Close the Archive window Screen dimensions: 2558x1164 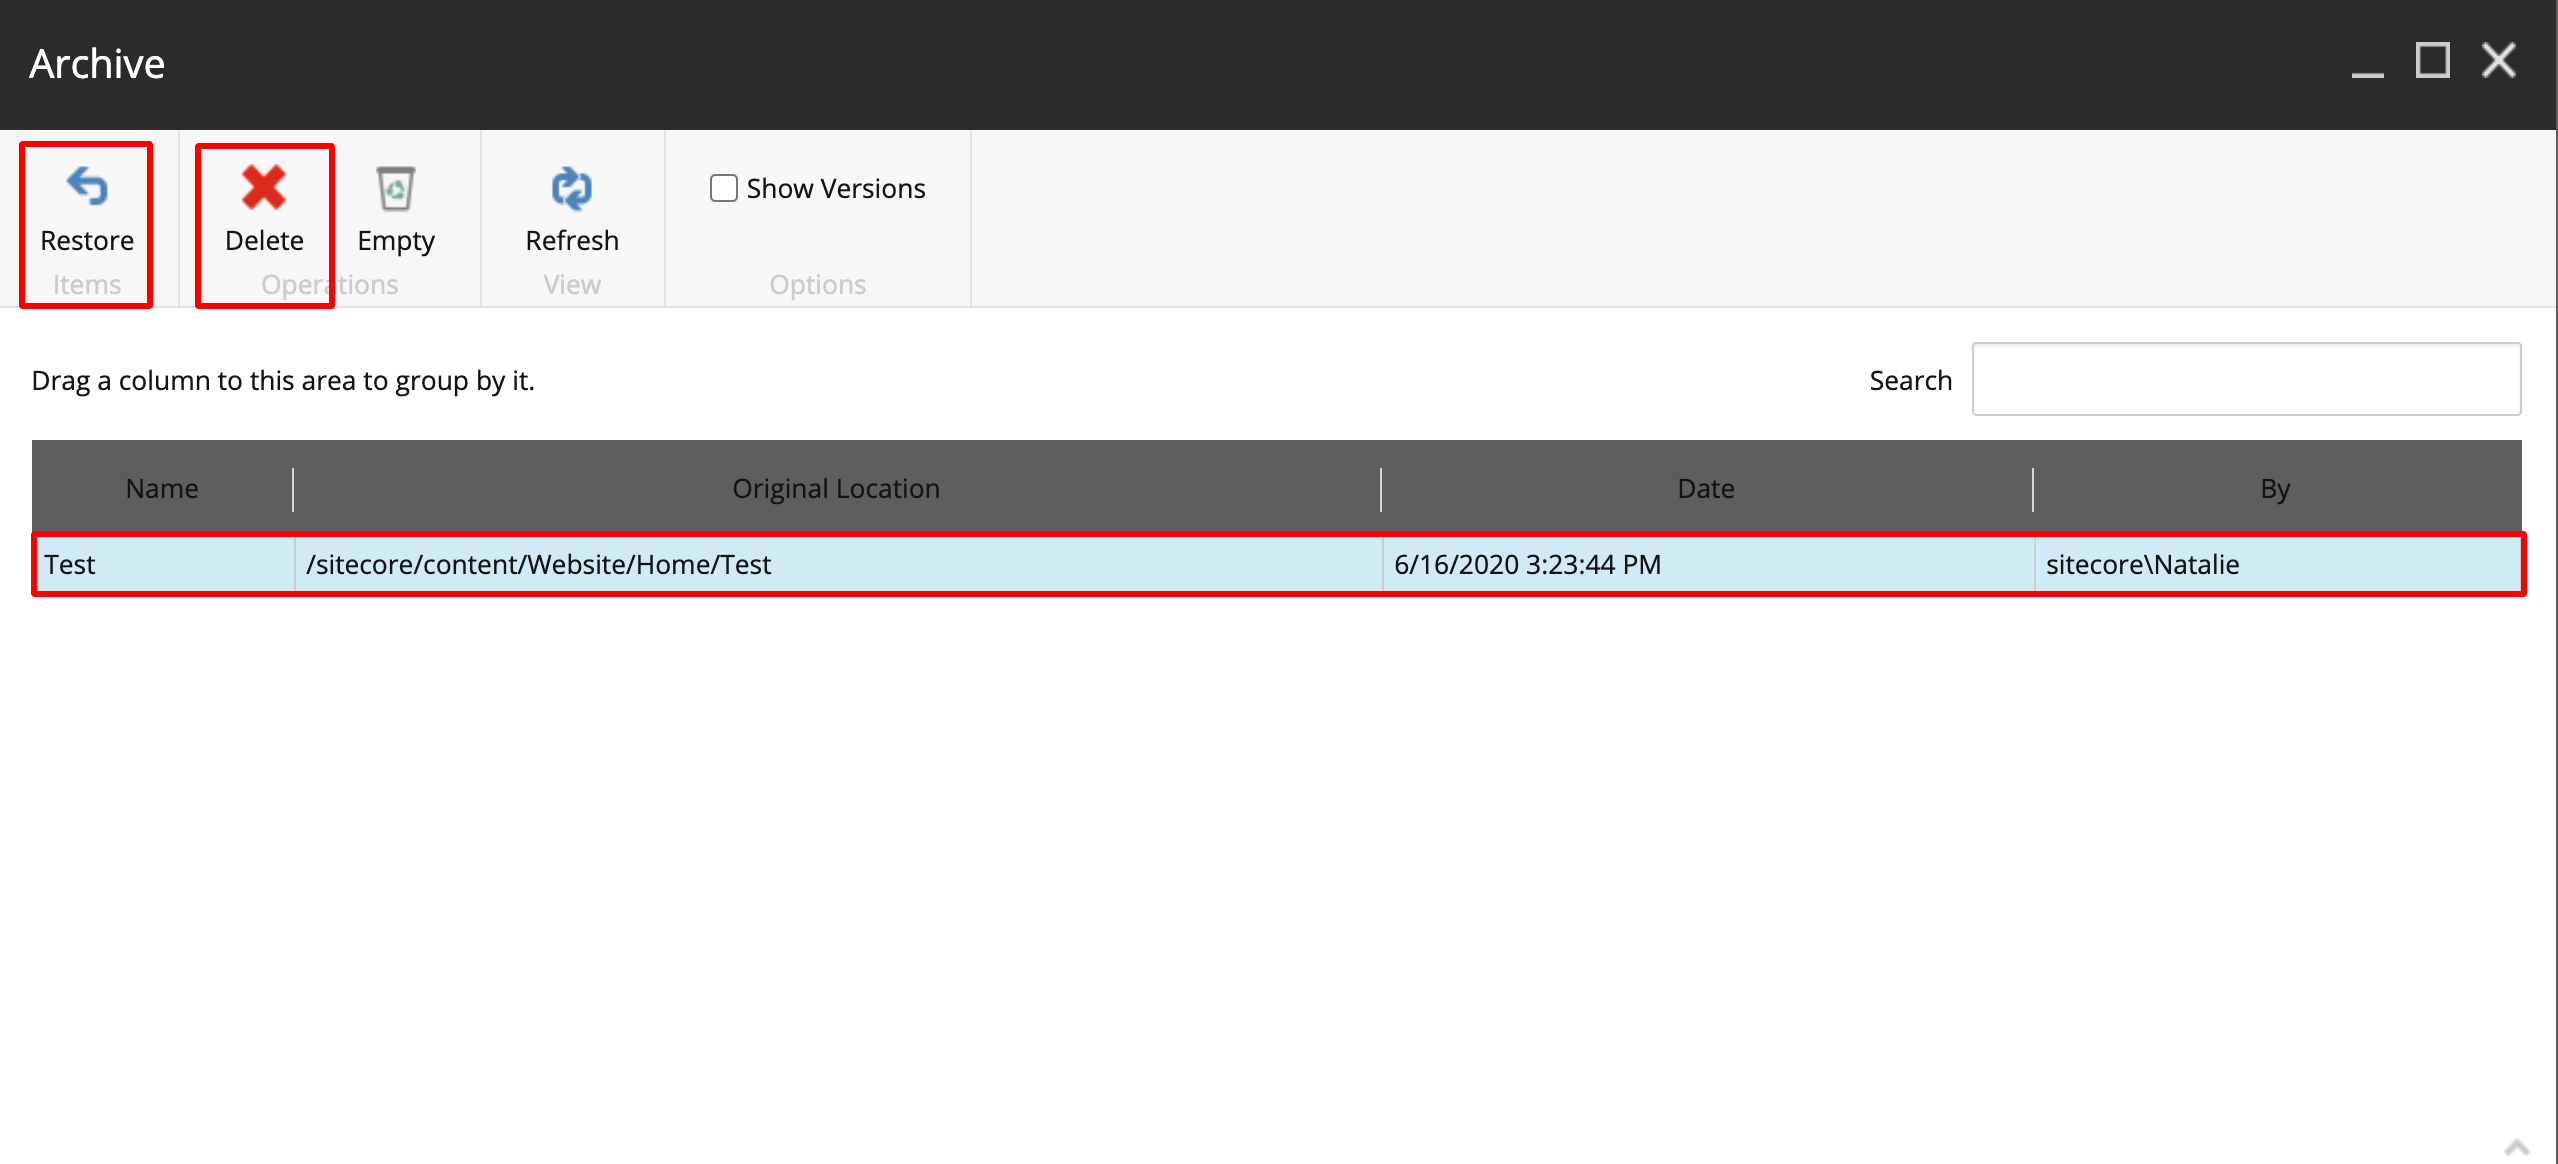click(x=2498, y=60)
